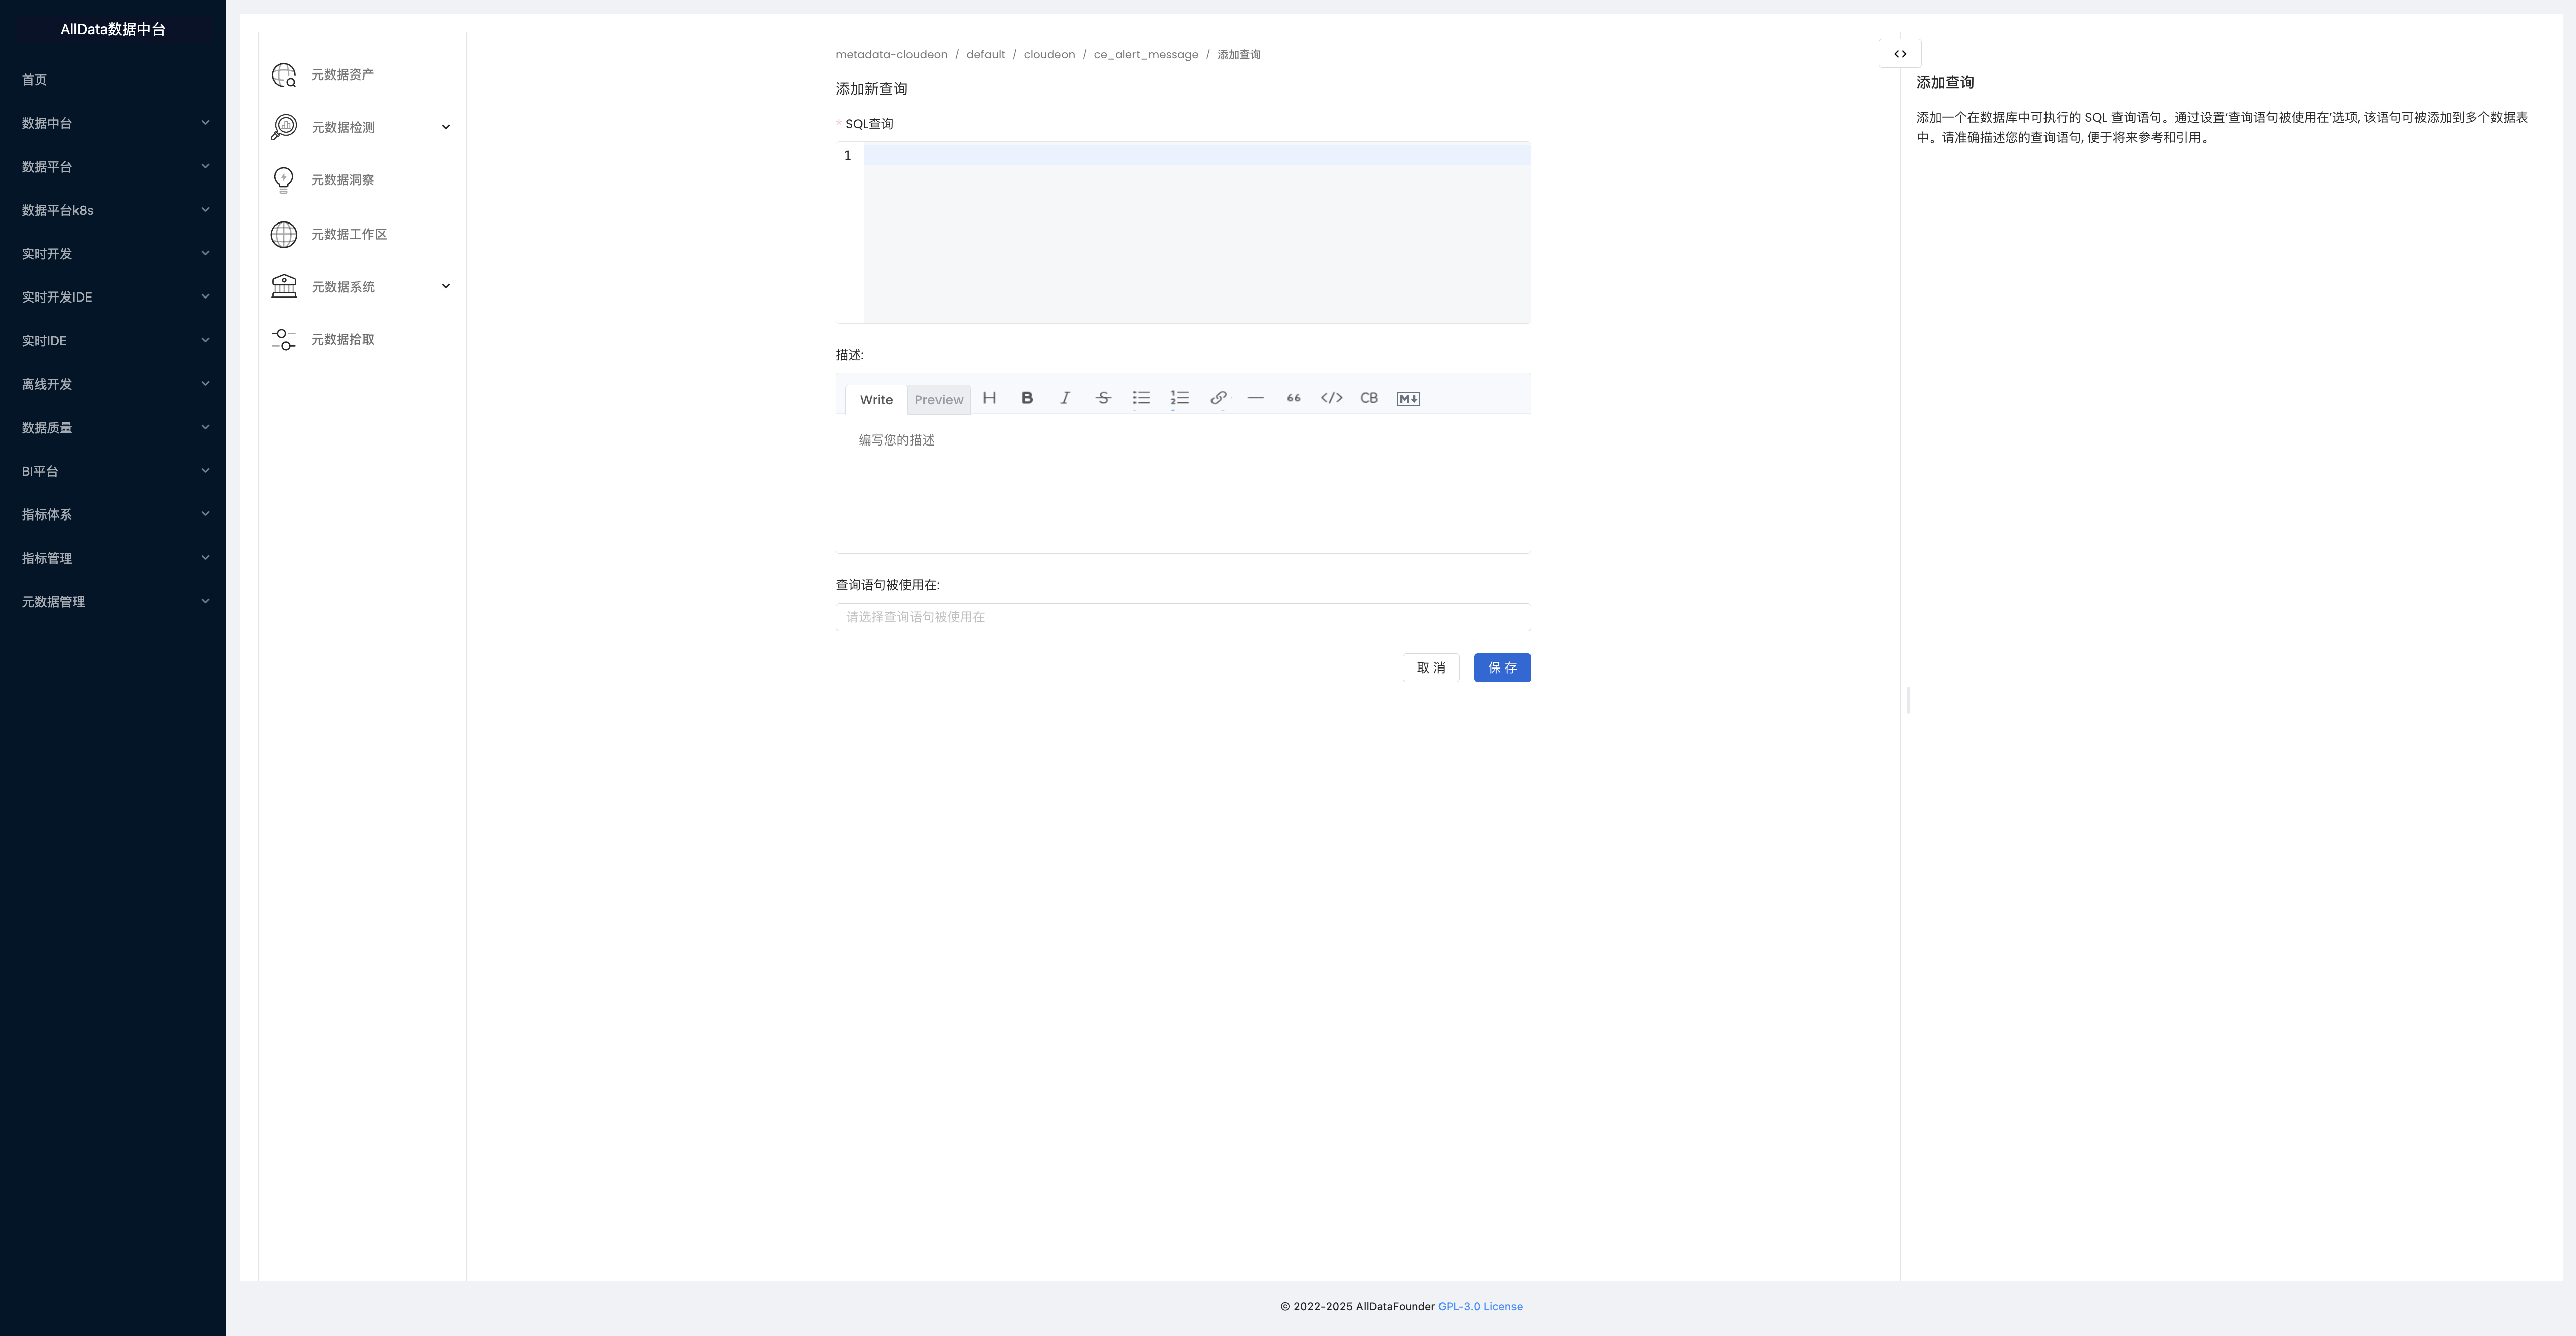
Task: Apply strikethrough formatting in description editor
Action: coord(1103,398)
